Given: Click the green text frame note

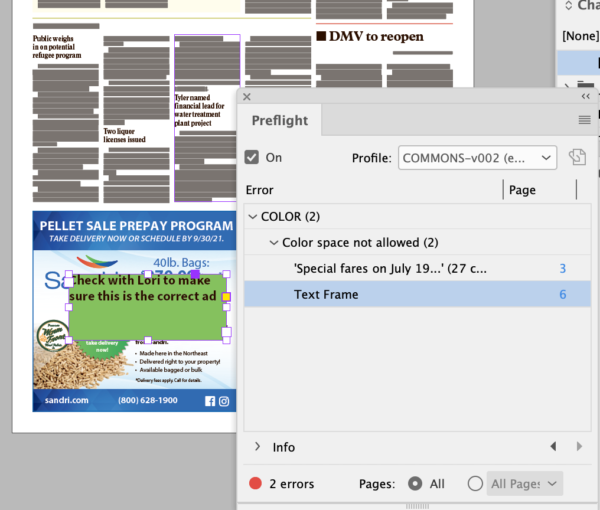Looking at the screenshot, I should [x=147, y=307].
